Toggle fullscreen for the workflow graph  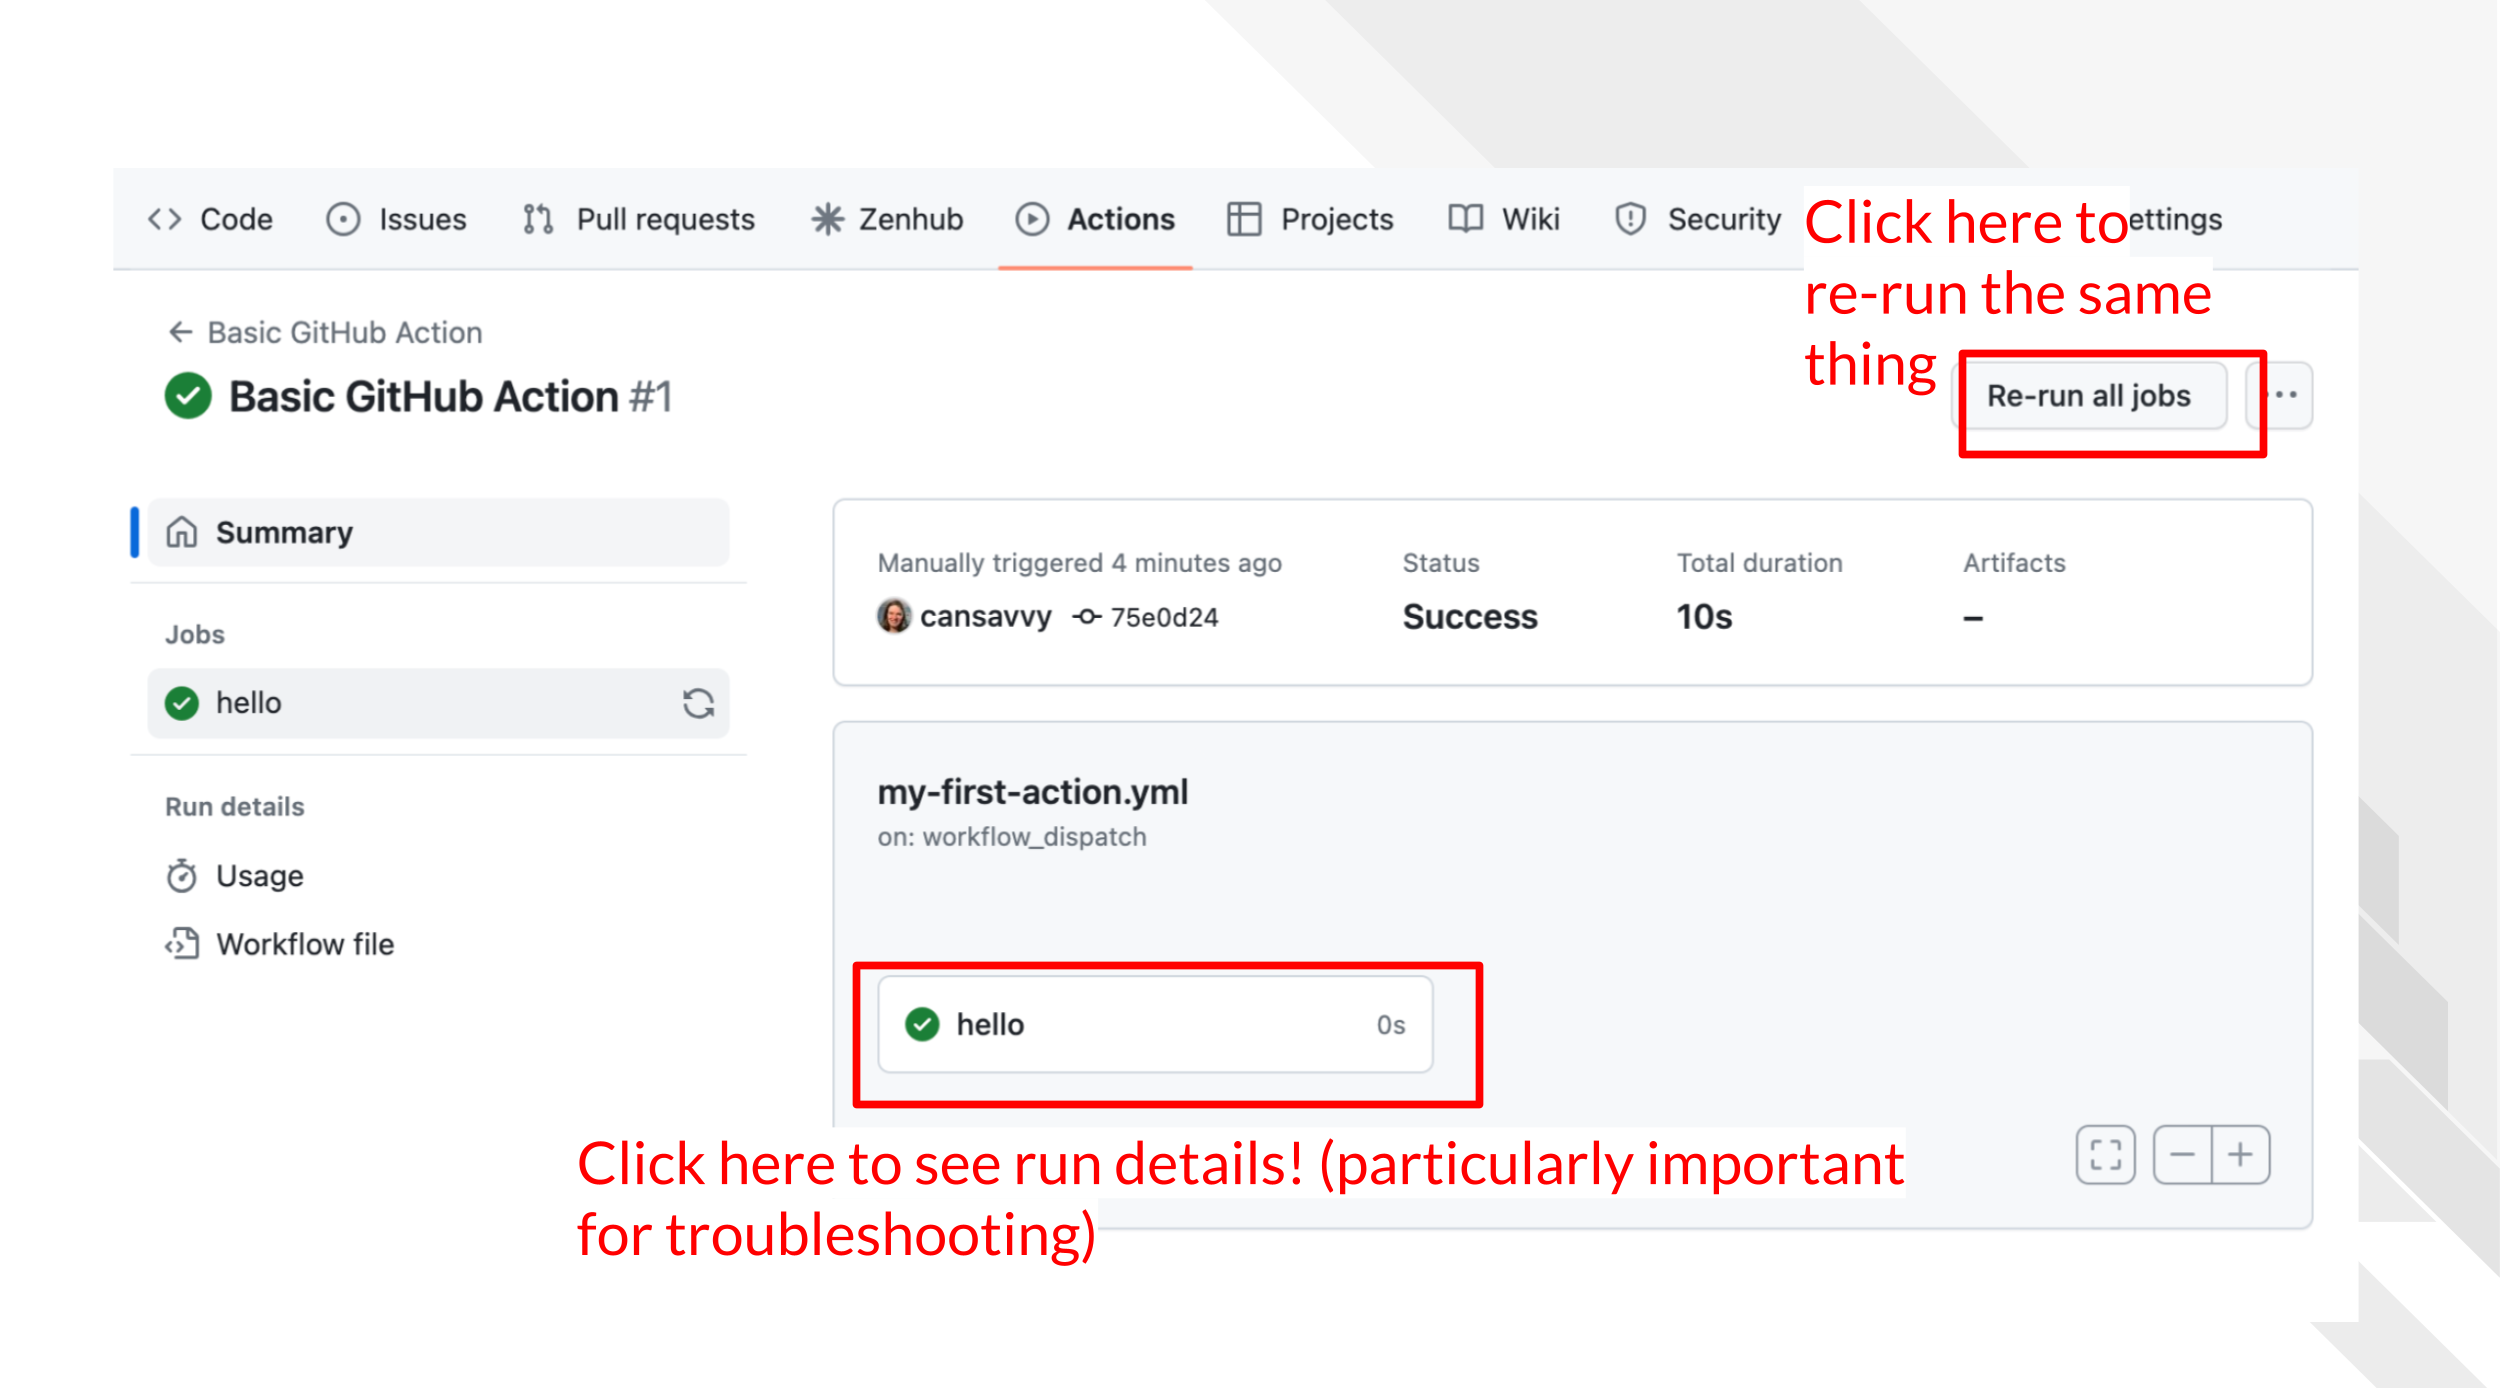click(2105, 1155)
